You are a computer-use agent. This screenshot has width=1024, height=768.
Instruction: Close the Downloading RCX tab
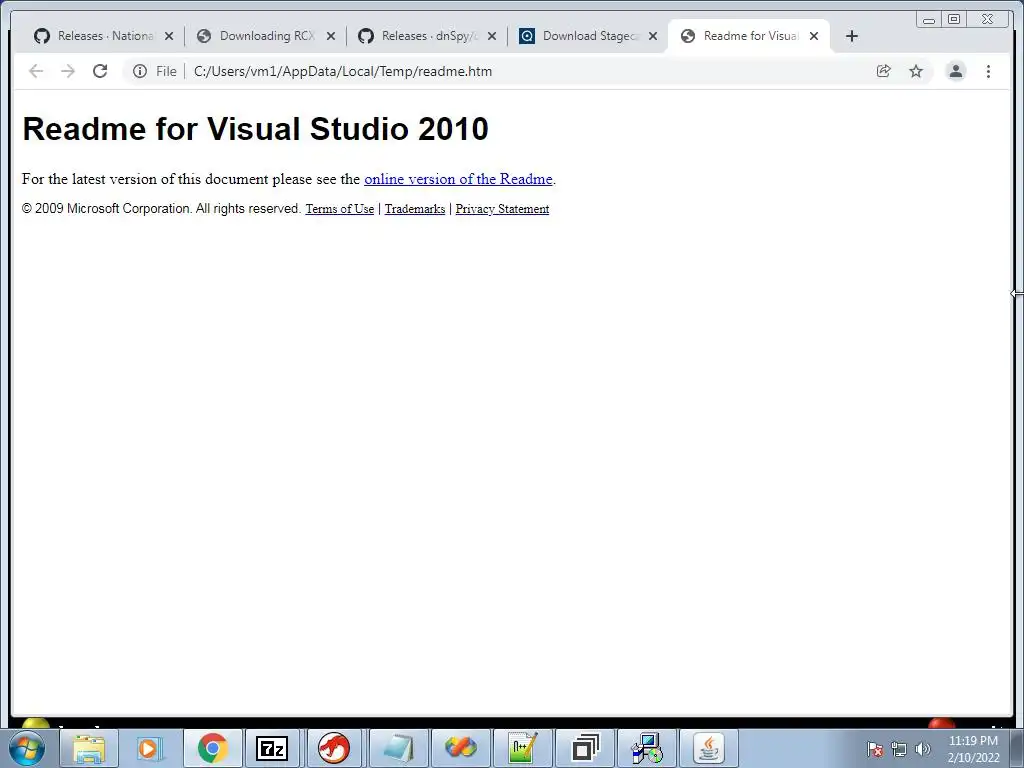[331, 36]
